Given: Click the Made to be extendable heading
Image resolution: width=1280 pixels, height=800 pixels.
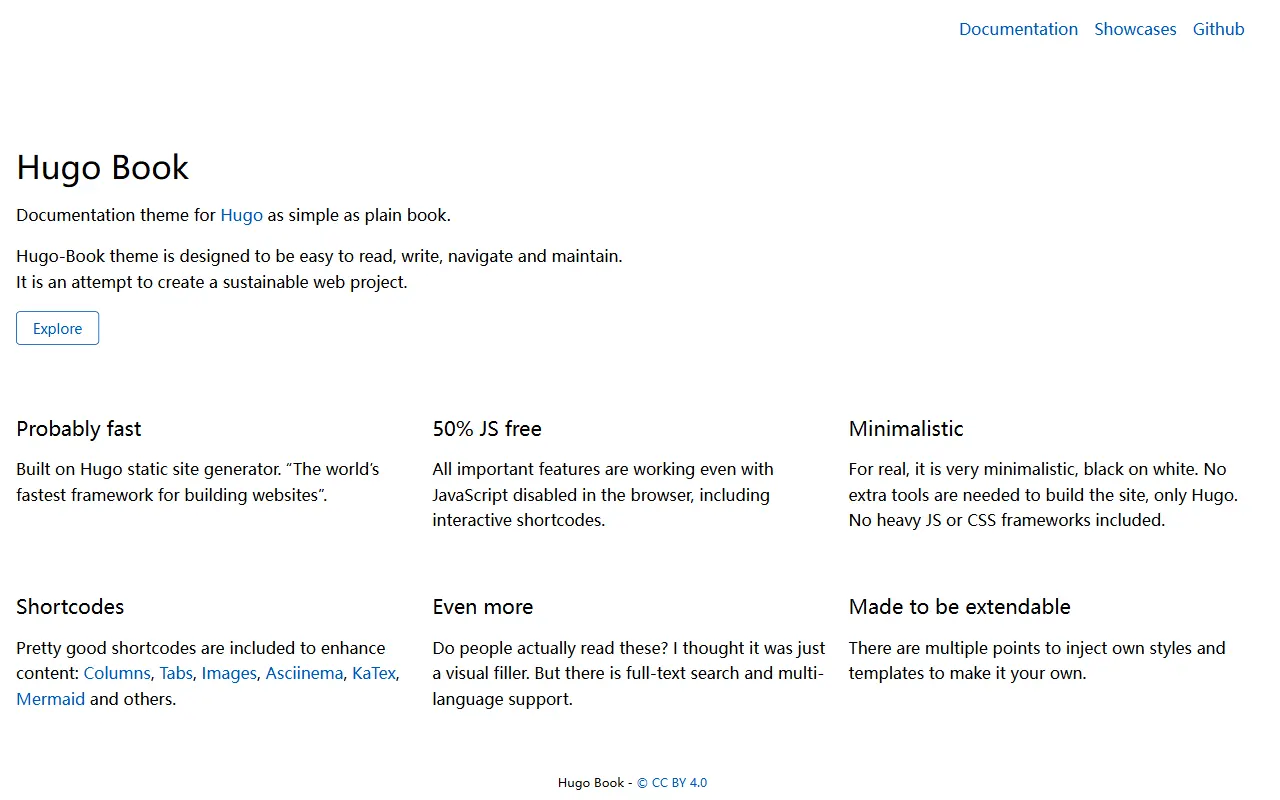Looking at the screenshot, I should (x=960, y=607).
